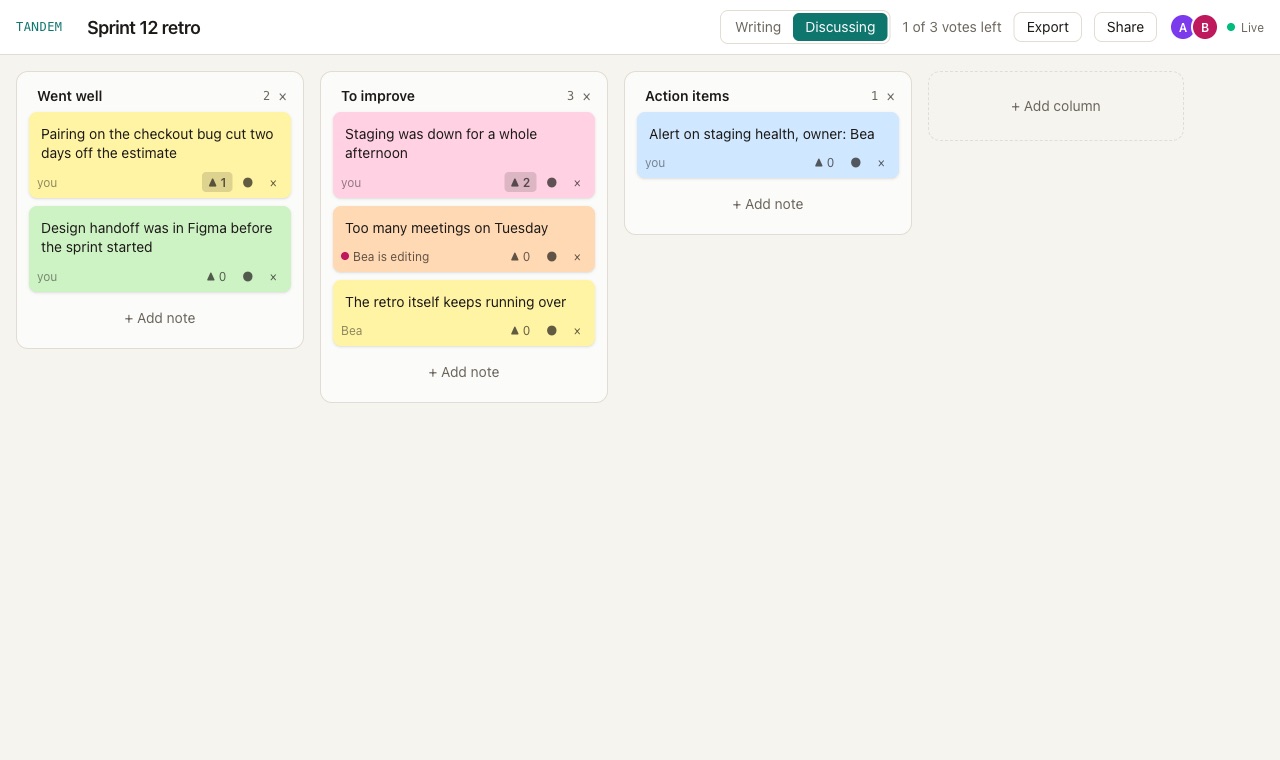Remove the 'Action items' column

[891, 97]
